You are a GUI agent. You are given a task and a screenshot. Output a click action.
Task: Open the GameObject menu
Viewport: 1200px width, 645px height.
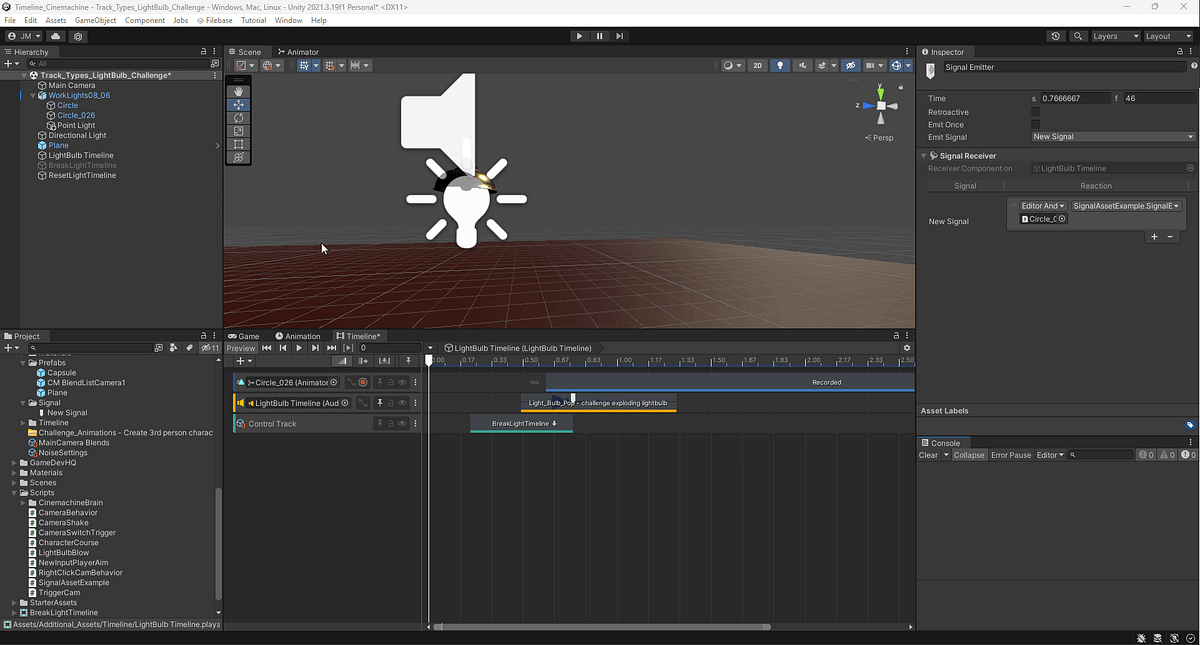click(x=95, y=20)
